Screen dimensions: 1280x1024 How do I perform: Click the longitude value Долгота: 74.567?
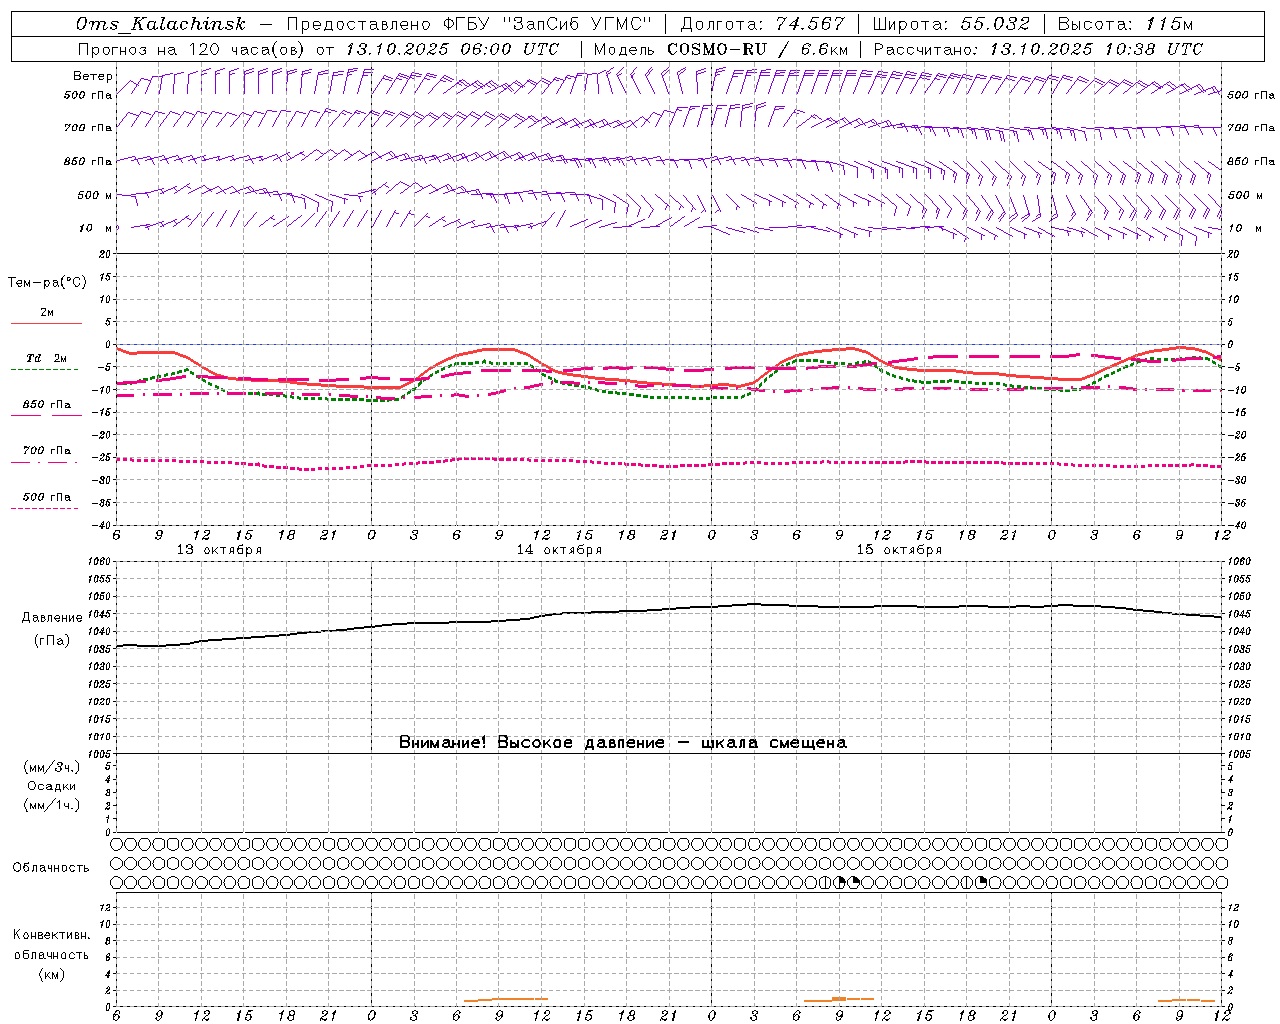click(762, 24)
